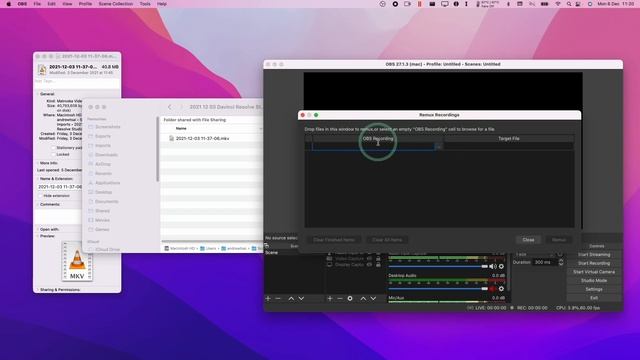Viewport: 640px width, 360px height.
Task: Unmute Desktop Audio with the red speaker icon
Action: [493, 289]
